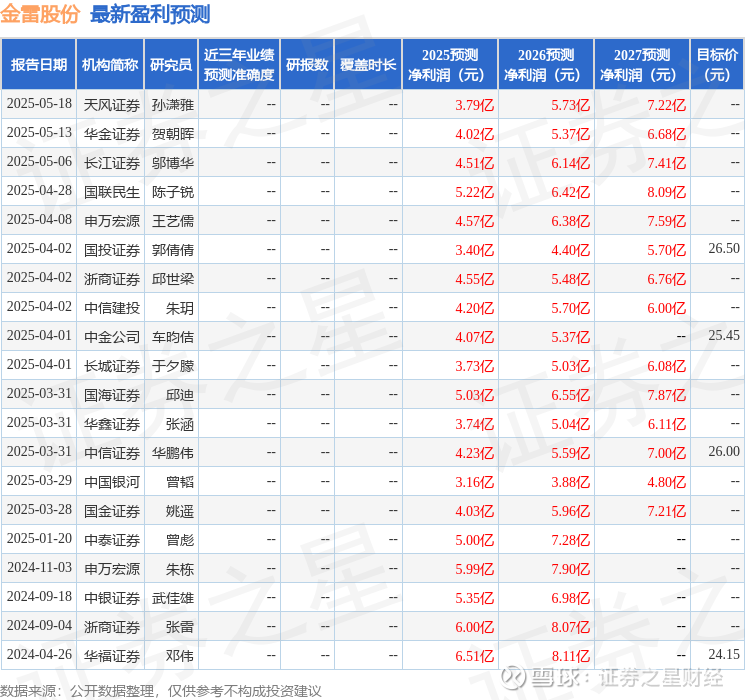Click institution 华鑫证券
The image size is (745, 700).
coord(112,423)
